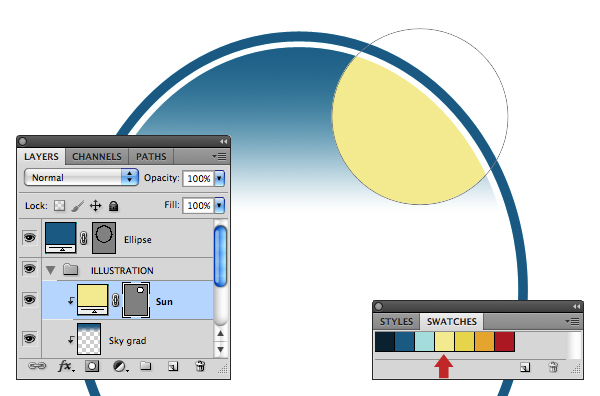Create a new layer in Layers panel
The width and height of the screenshot is (600, 396).
[173, 367]
